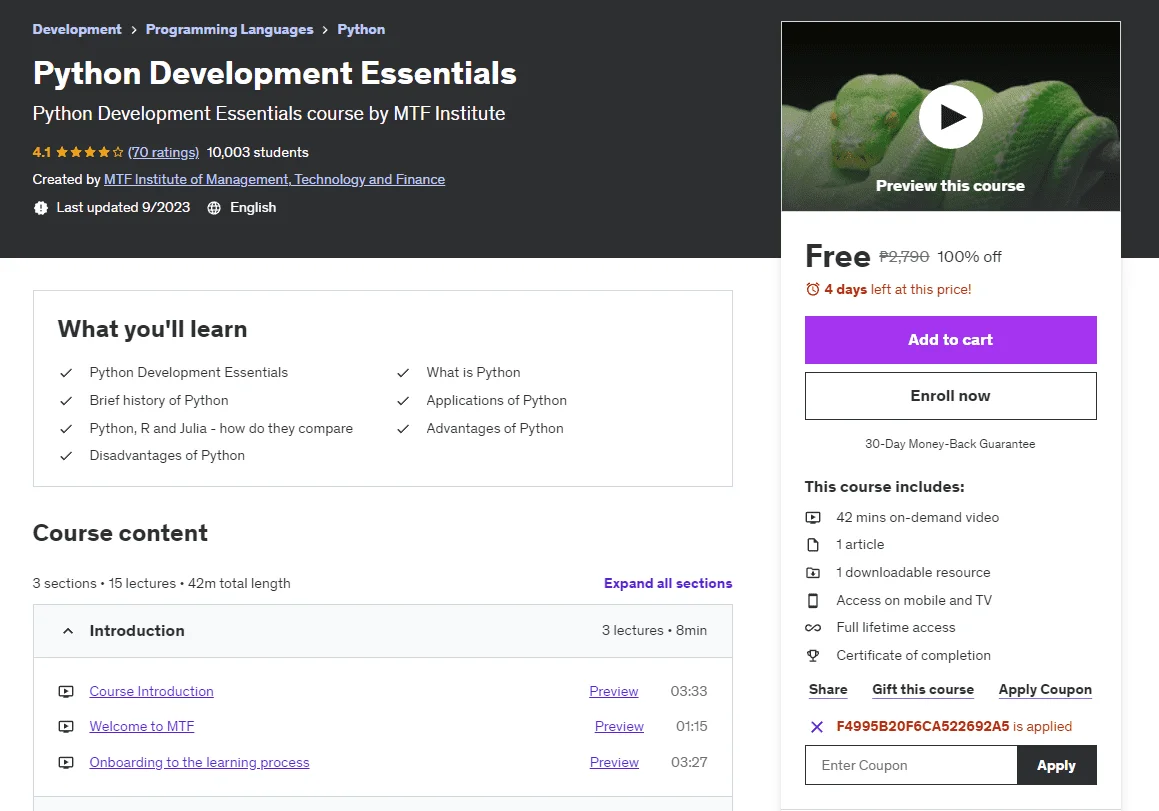Open the Programming Languages breadcrumb
1159x811 pixels.
click(229, 30)
